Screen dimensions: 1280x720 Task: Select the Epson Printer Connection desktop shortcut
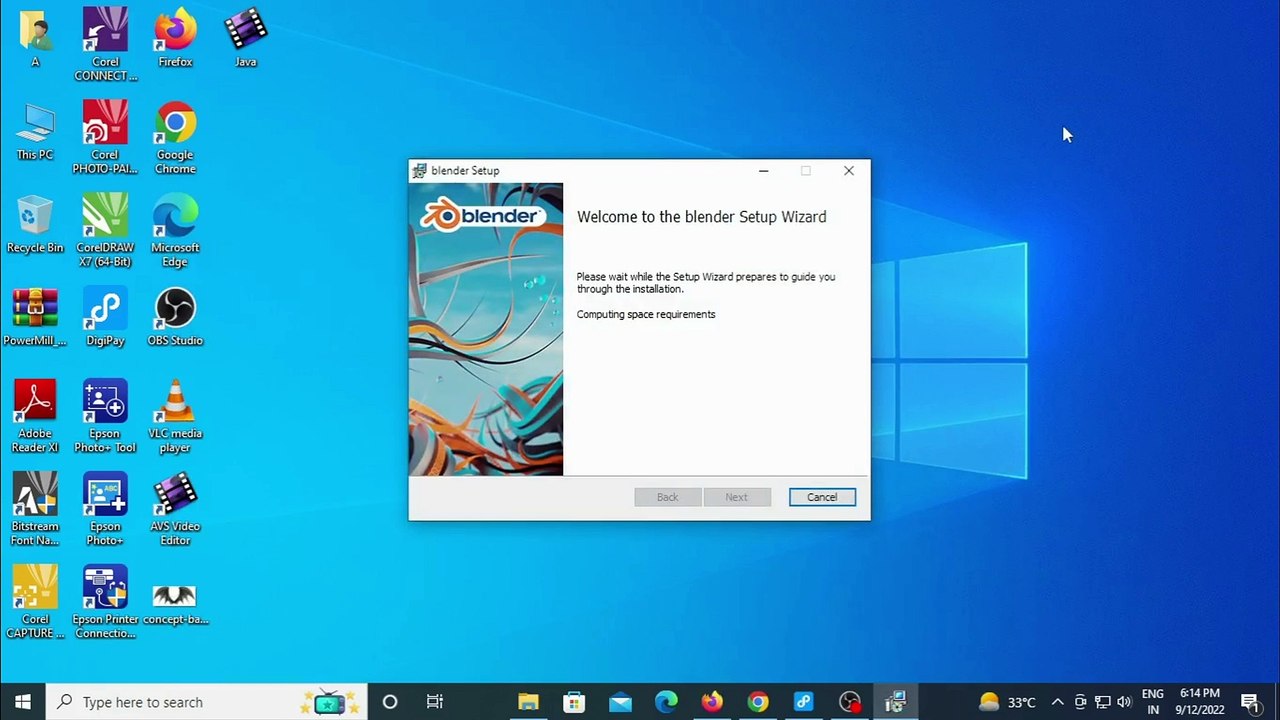105,603
